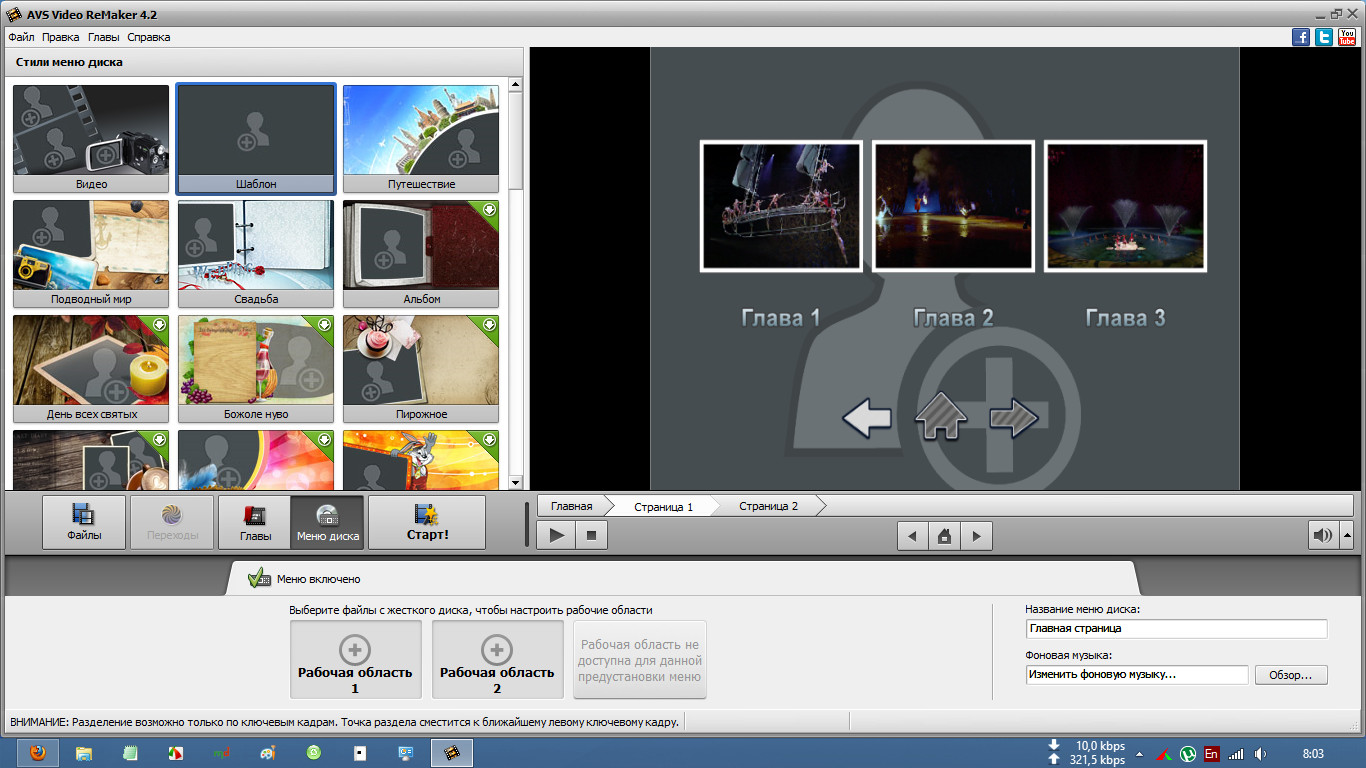The height and width of the screenshot is (768, 1366).
Task: Select the Свадьба menu style thumbnail
Action: [257, 253]
